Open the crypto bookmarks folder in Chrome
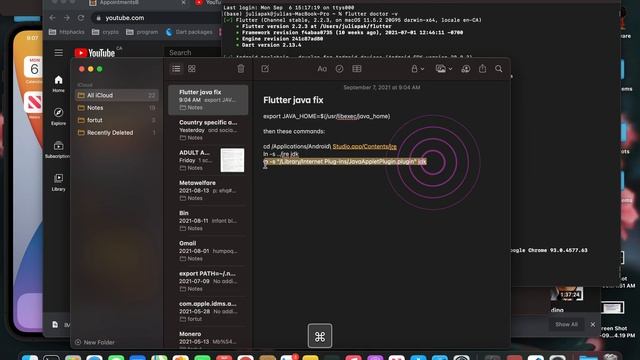The height and width of the screenshot is (360, 640). click(105, 32)
